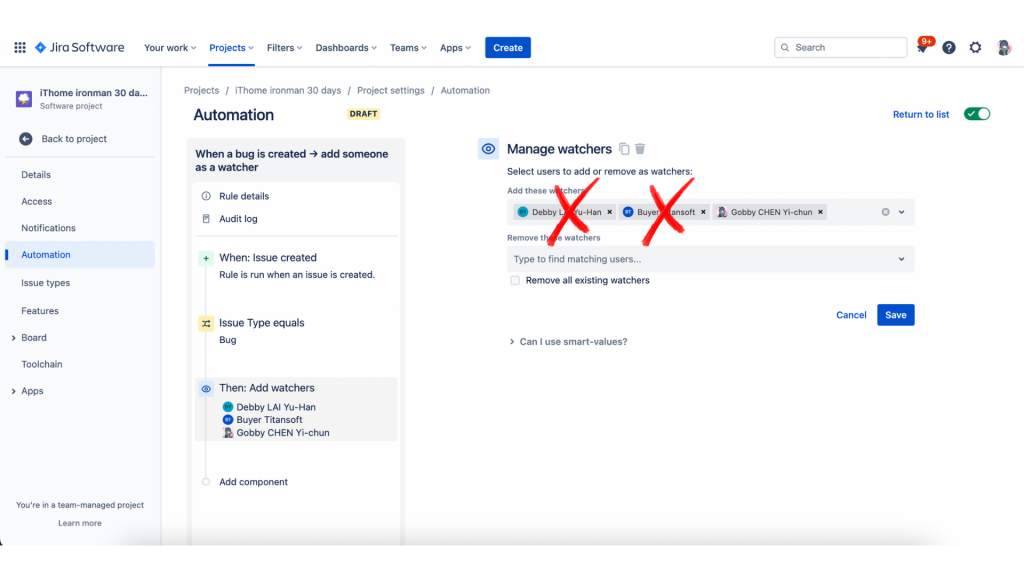Click the Back to project arrow icon
1024x576 pixels.
25,139
